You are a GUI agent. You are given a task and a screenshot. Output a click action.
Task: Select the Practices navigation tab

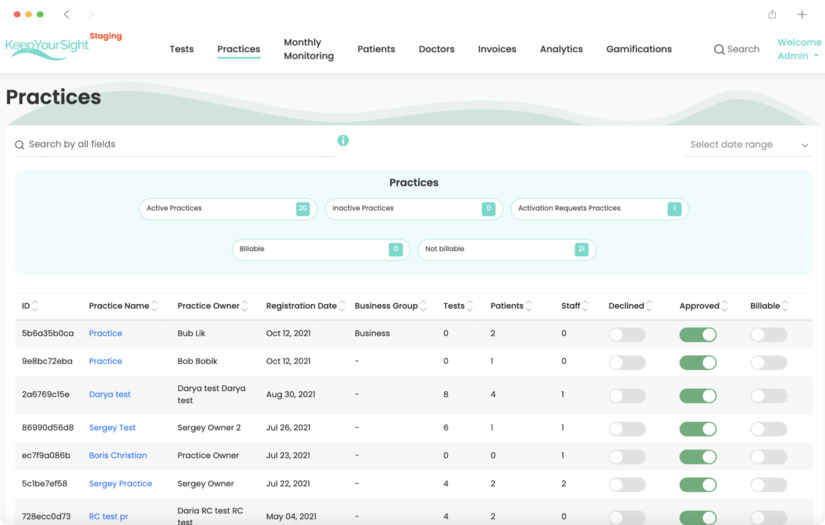click(239, 49)
